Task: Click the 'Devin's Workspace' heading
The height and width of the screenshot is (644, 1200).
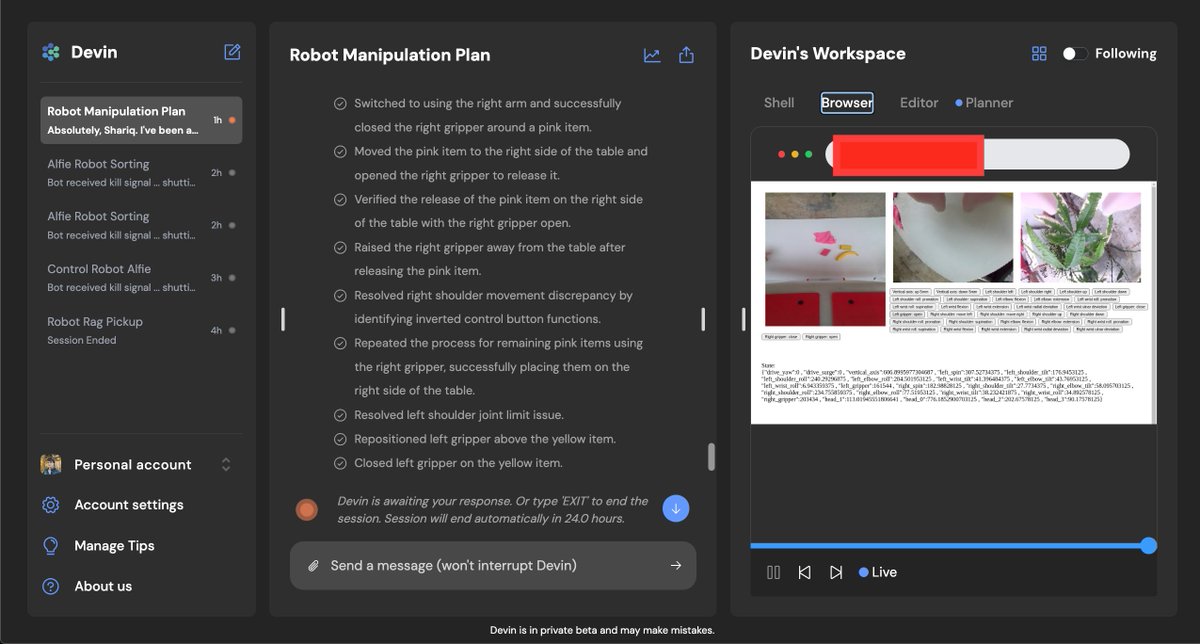Action: 828,54
